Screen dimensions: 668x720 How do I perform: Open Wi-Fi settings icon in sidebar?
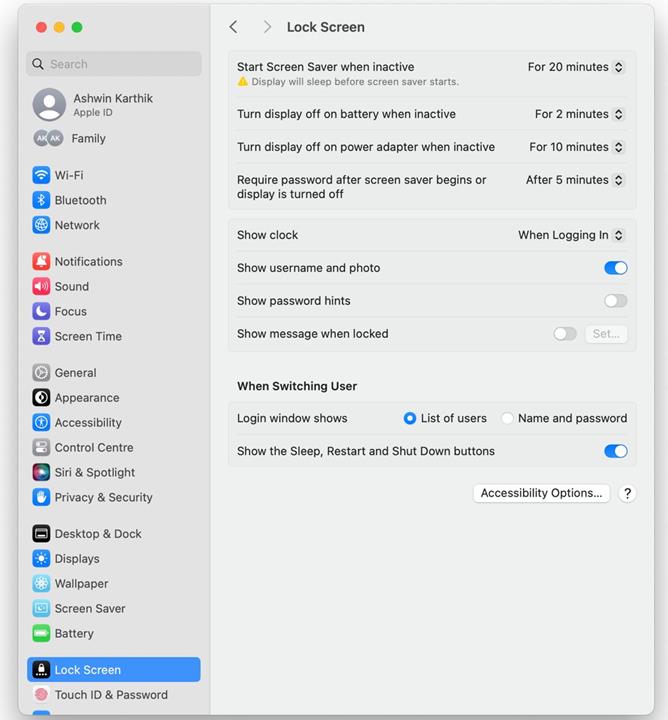coord(41,175)
